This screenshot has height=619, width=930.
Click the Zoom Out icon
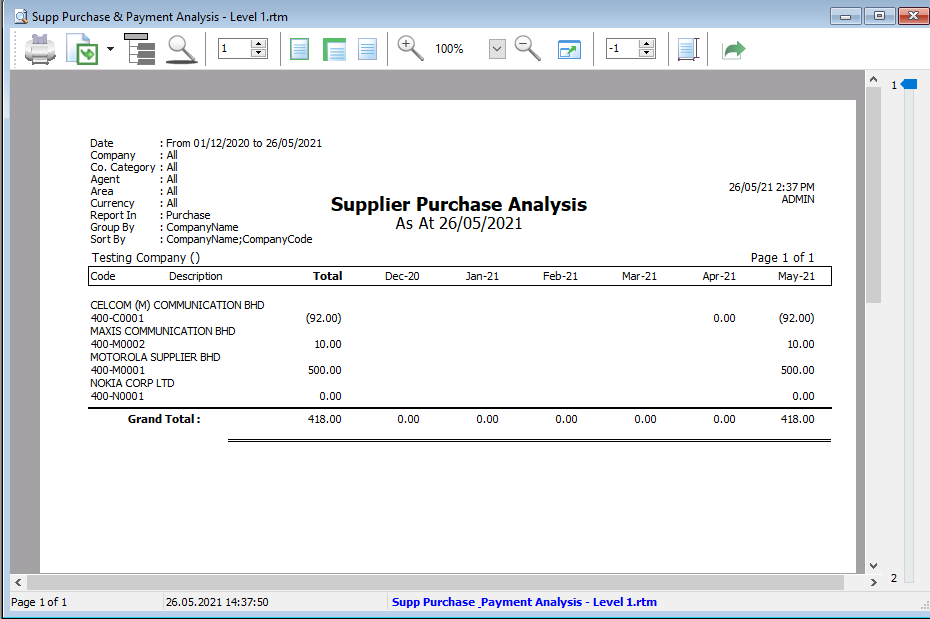527,48
